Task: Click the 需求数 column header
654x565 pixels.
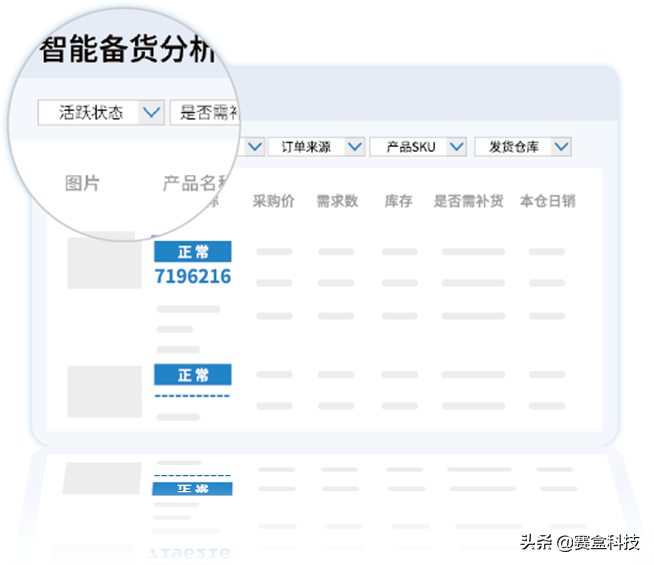Action: point(337,201)
